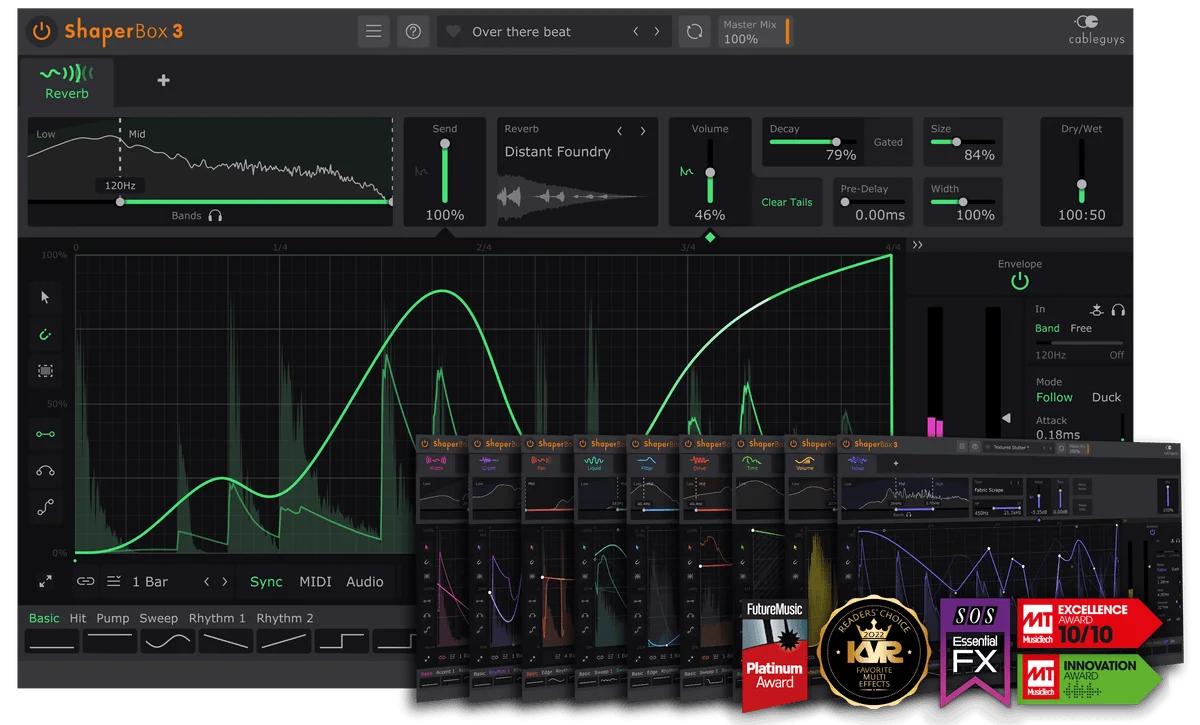Adjust the Size slider

coord(962,142)
